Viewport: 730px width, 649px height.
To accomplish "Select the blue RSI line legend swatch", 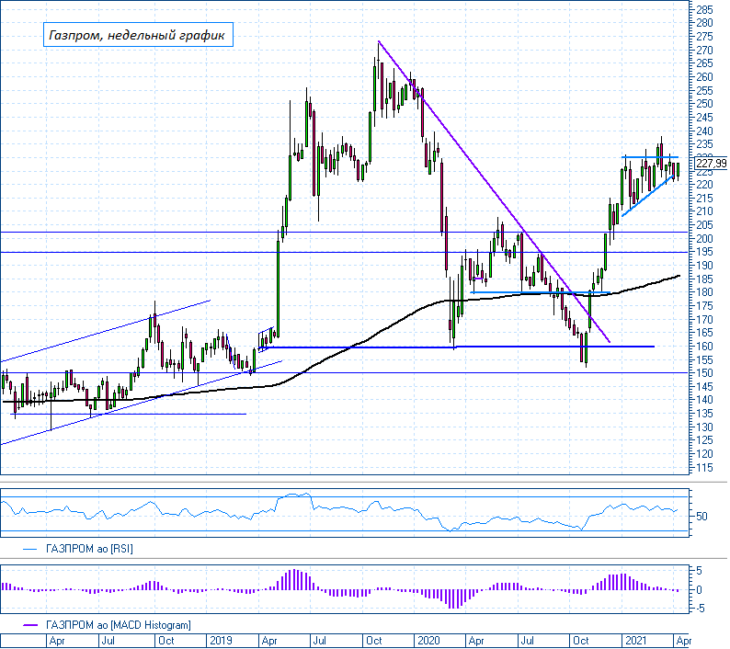I will point(30,549).
